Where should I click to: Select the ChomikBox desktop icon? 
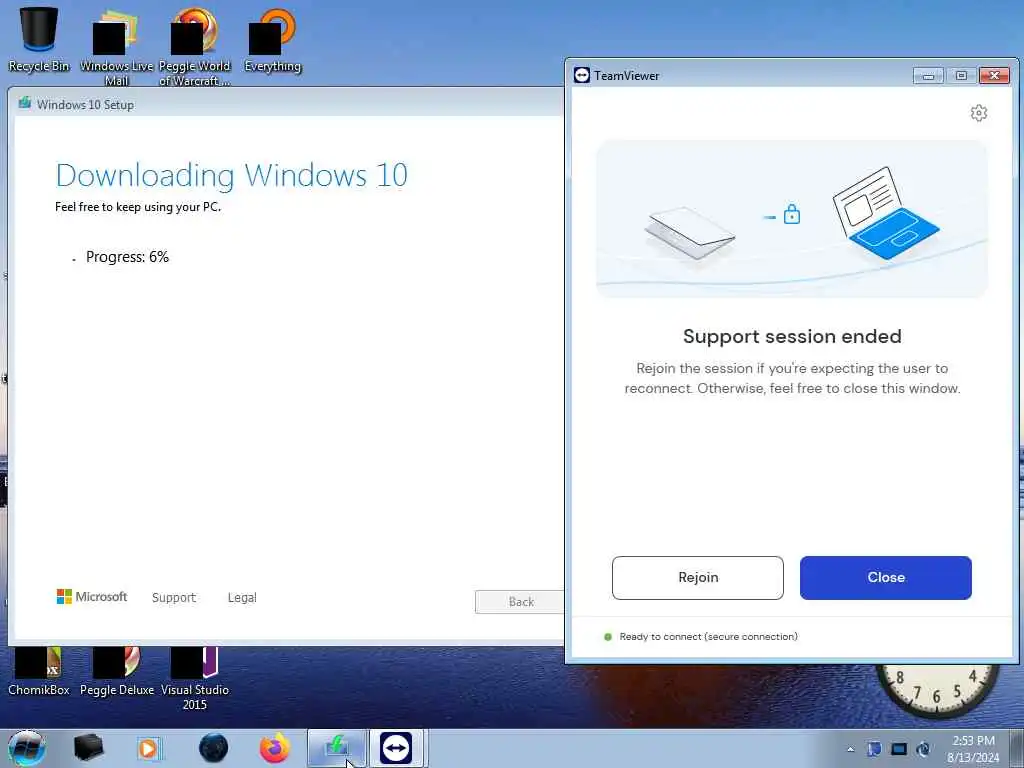tap(39, 671)
